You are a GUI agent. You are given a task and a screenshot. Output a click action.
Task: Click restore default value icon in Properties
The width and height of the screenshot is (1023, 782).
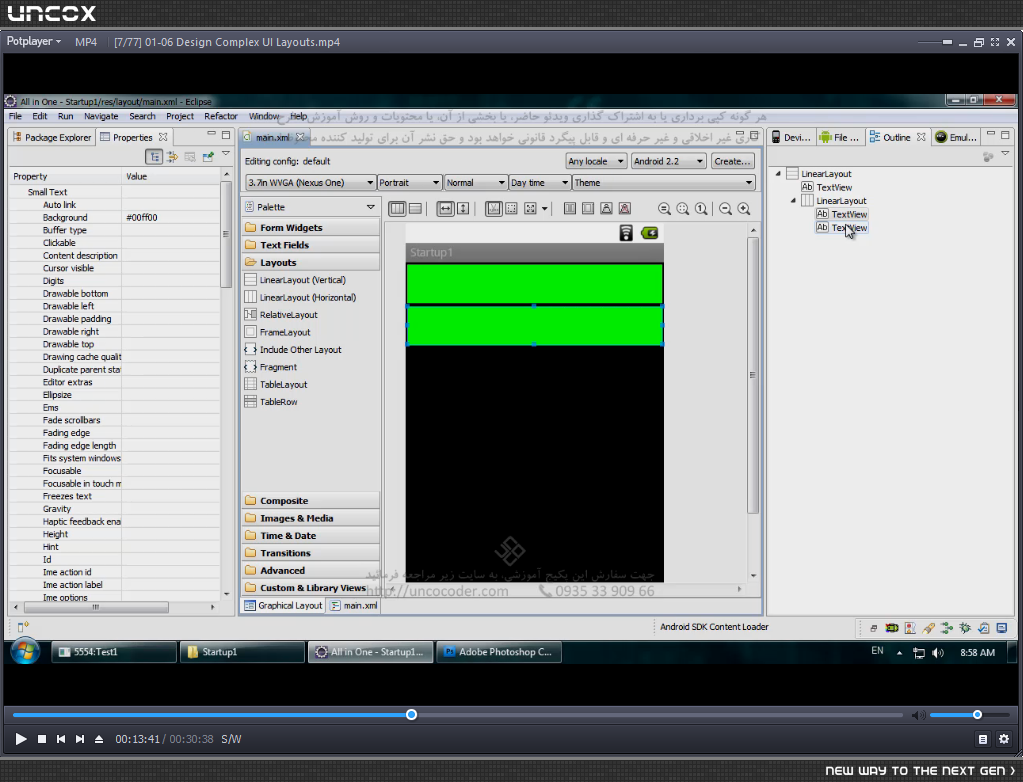coord(190,157)
